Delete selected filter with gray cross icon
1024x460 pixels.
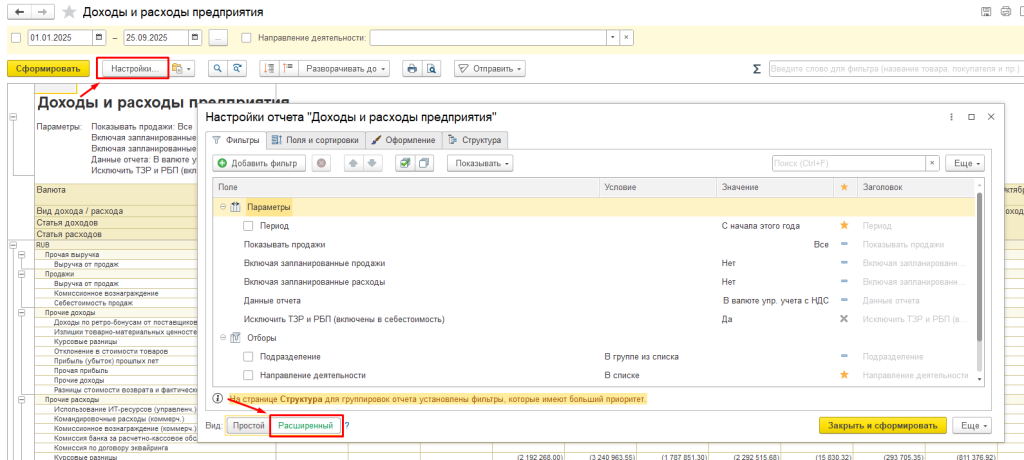322,163
